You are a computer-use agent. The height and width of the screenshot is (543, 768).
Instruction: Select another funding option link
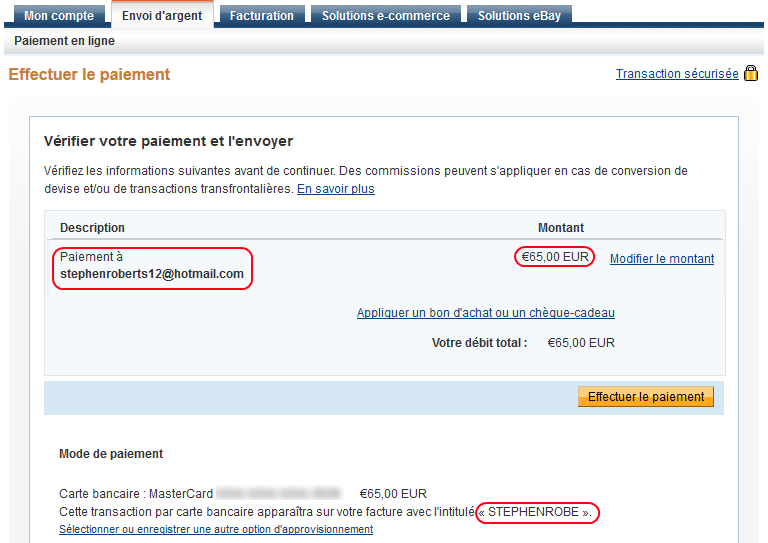click(216, 529)
